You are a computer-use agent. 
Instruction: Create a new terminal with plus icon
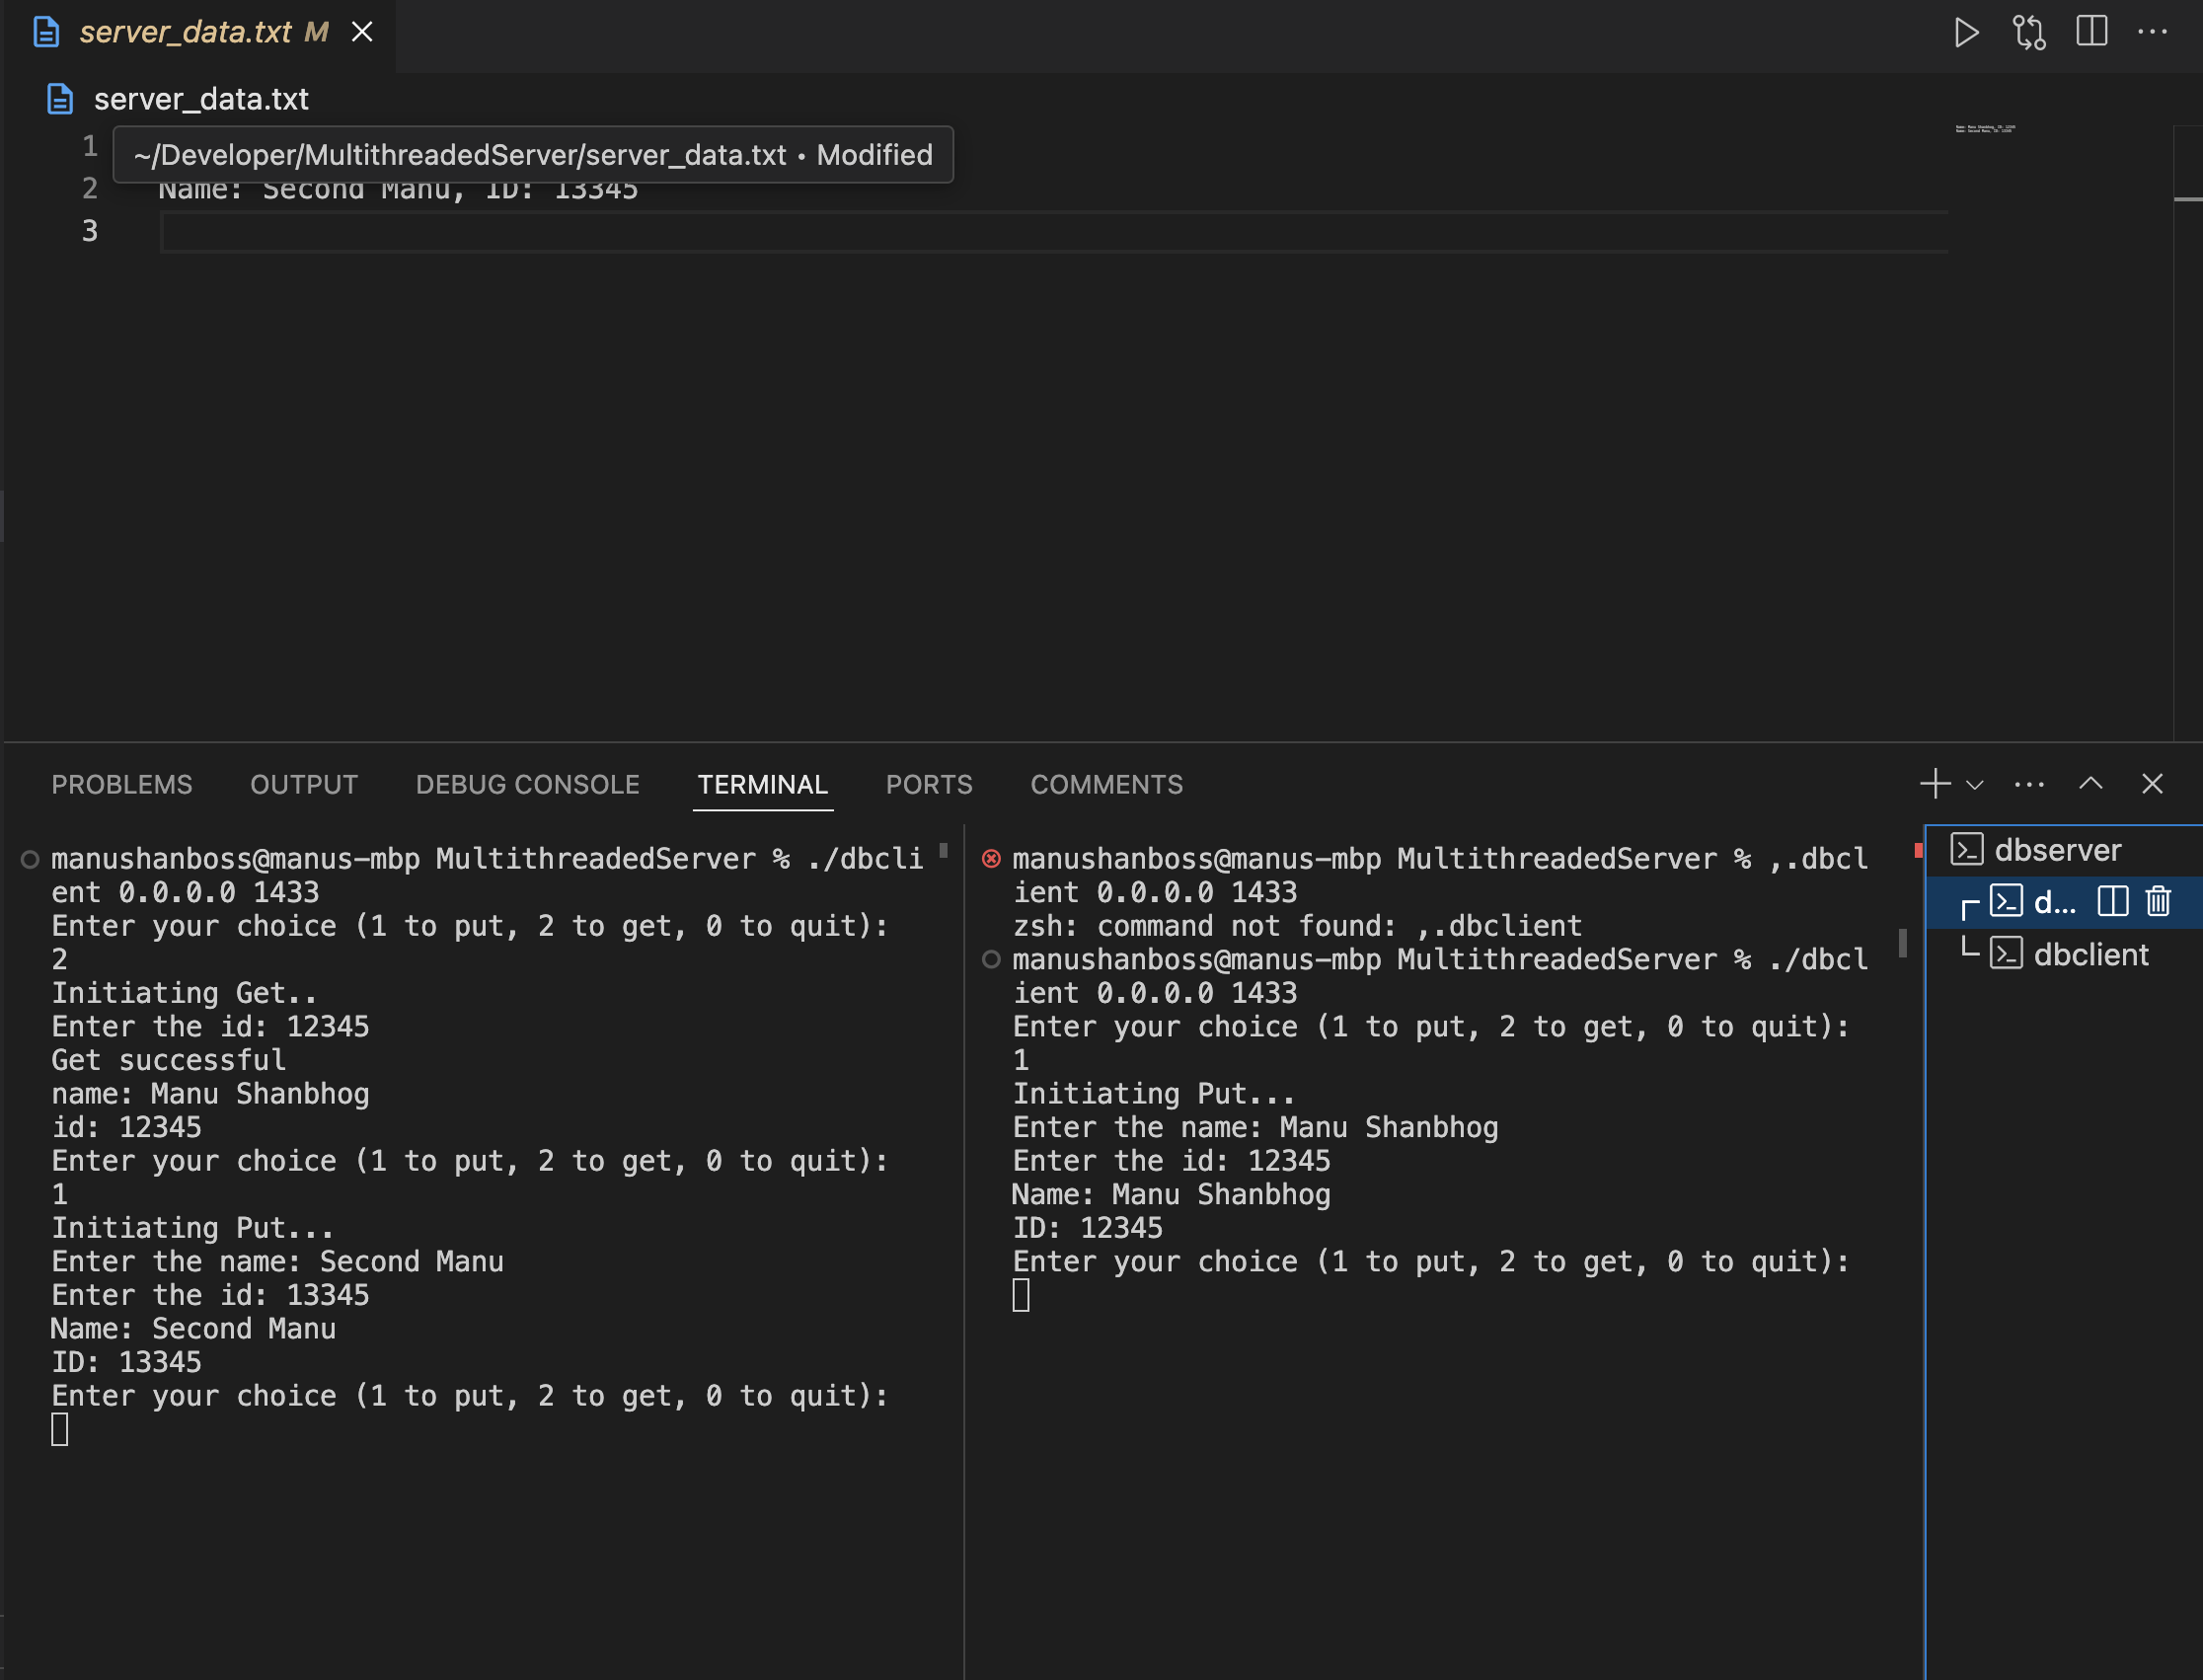(x=1935, y=784)
